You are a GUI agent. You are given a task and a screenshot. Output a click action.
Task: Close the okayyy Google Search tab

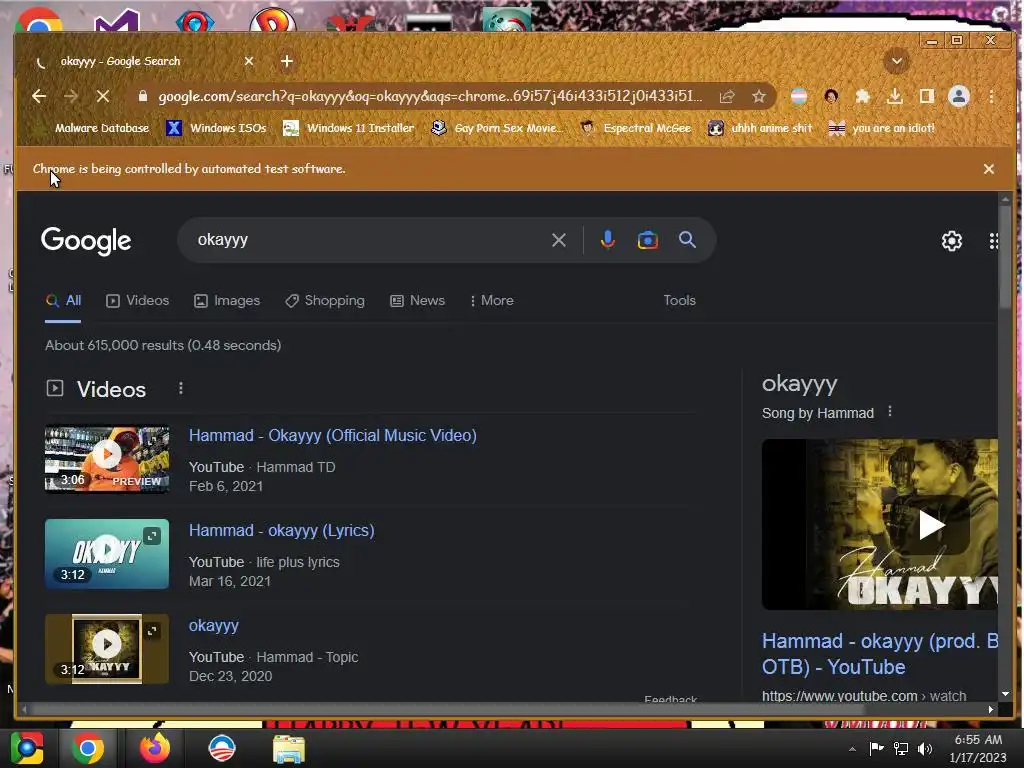pos(249,61)
